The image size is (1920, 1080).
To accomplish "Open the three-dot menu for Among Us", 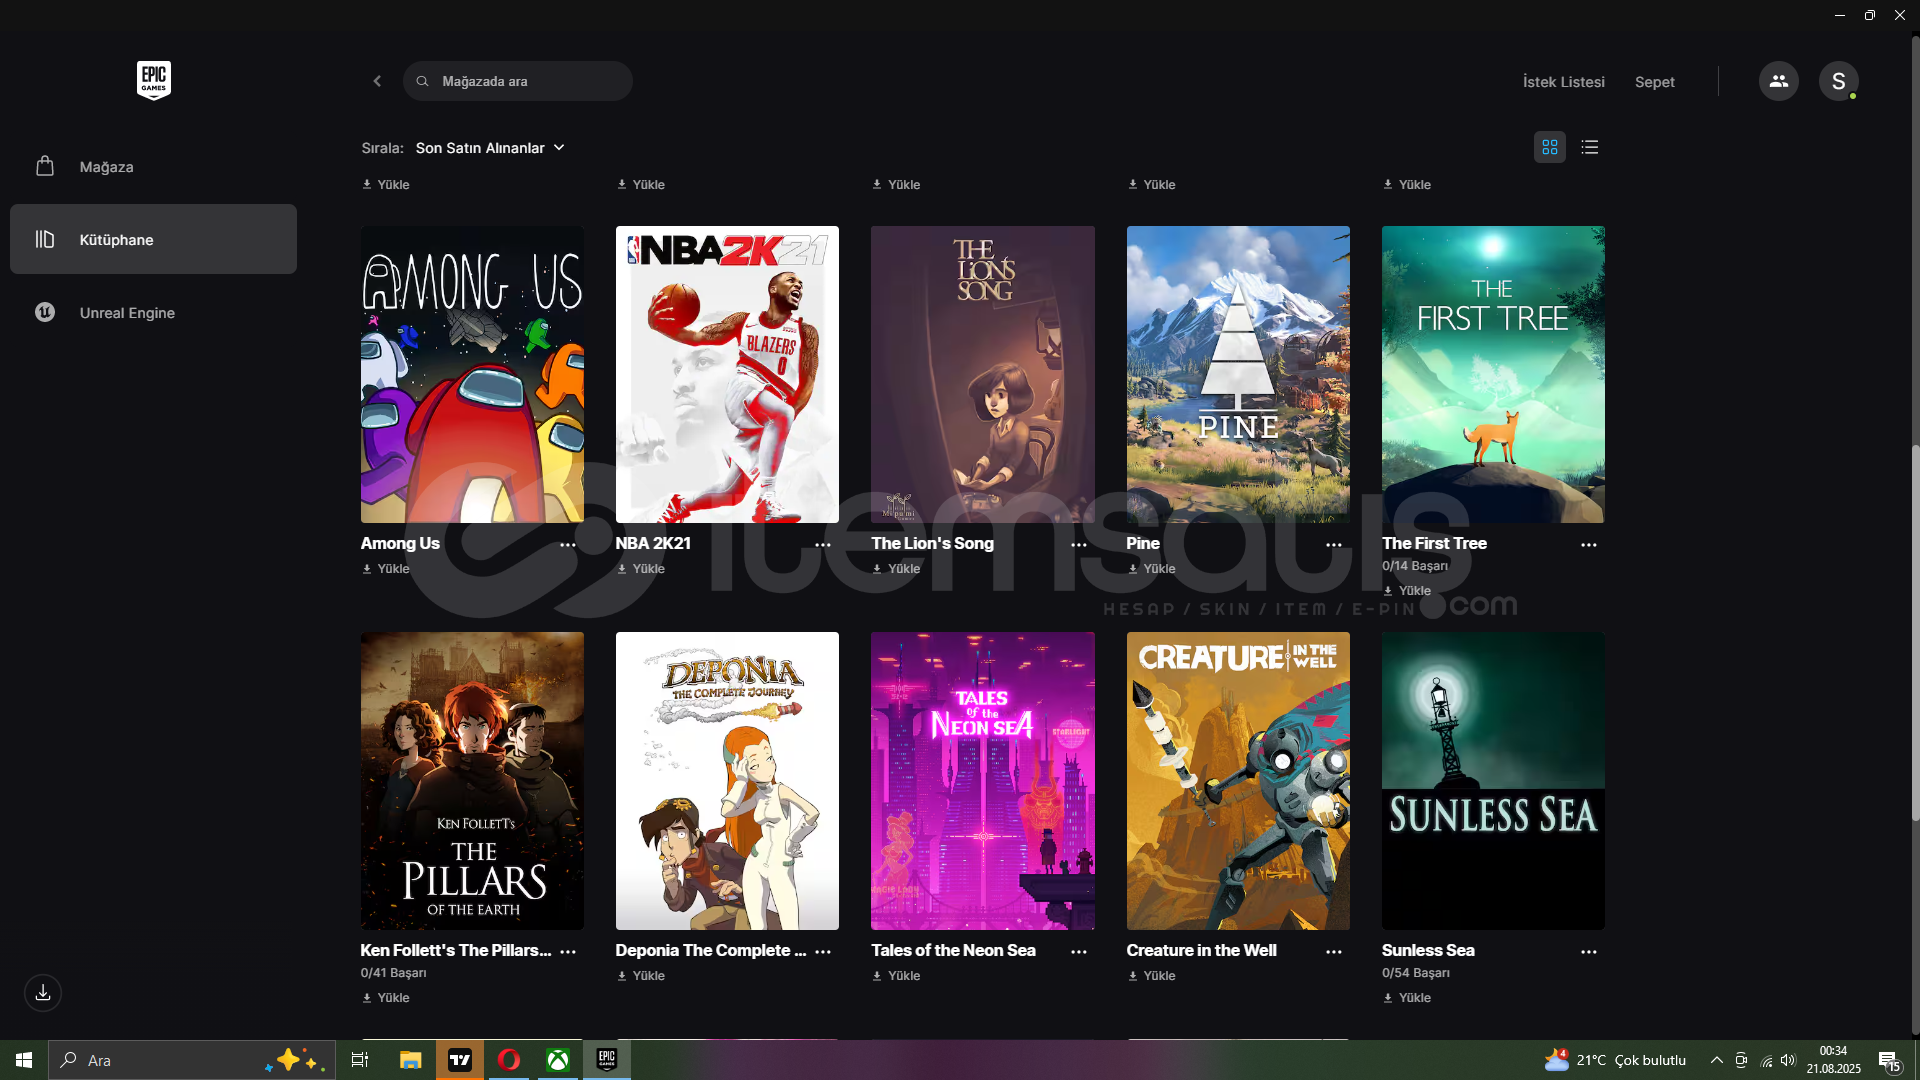I will click(x=568, y=545).
